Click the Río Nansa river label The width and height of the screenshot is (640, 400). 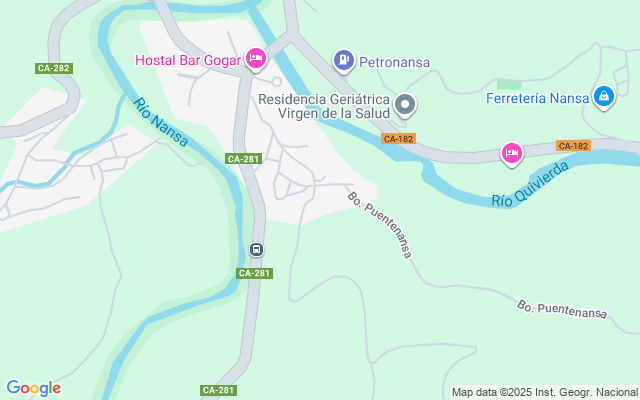pyautogui.click(x=161, y=122)
